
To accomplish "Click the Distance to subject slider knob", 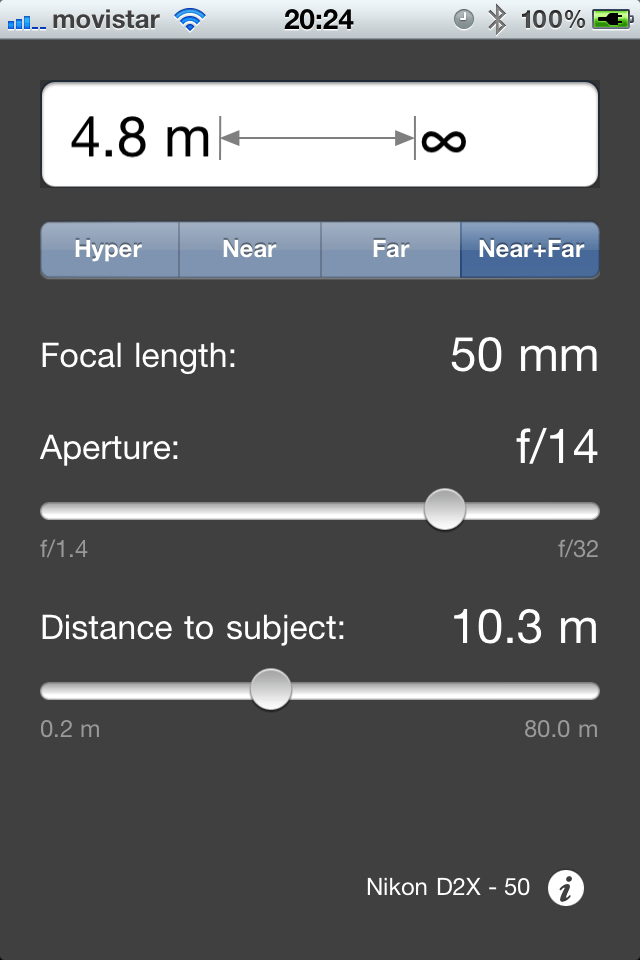I will pos(271,689).
